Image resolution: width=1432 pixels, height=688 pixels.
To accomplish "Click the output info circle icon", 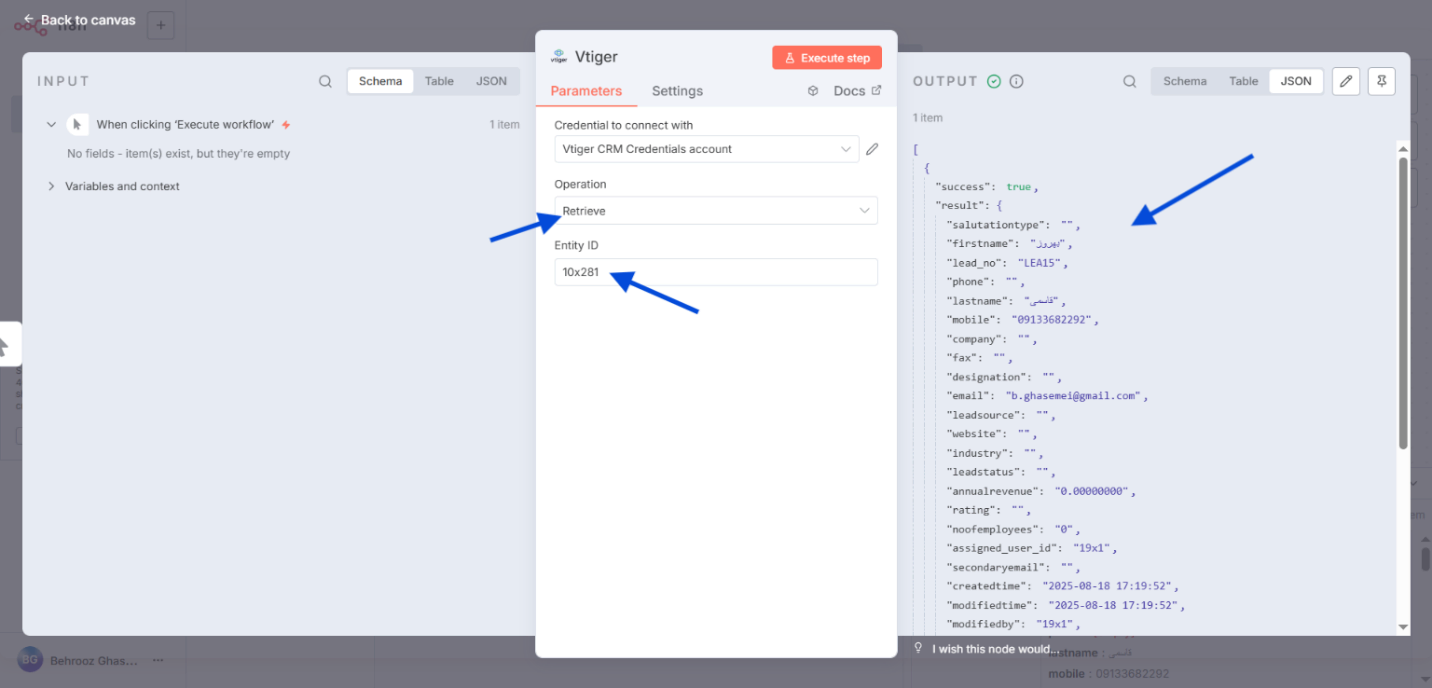I will pyautogui.click(x=1016, y=82).
